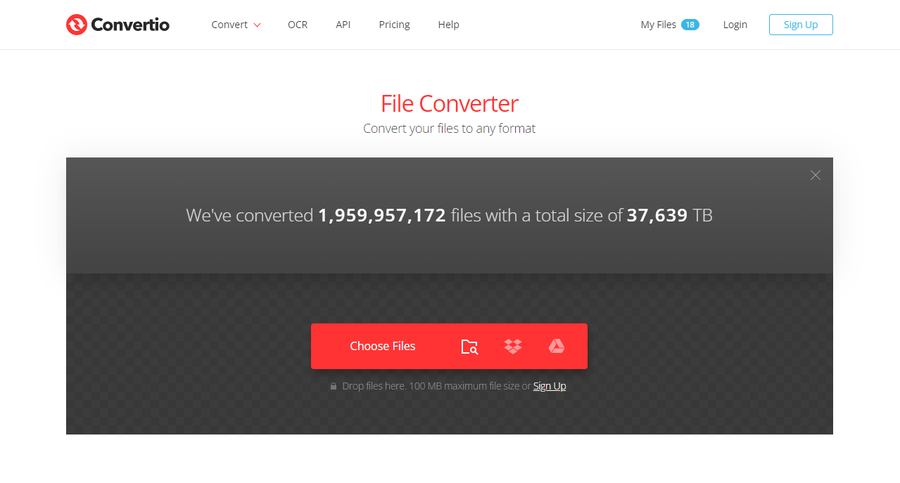Click the Convertio brand name text
This screenshot has width=900, height=483.
point(130,25)
